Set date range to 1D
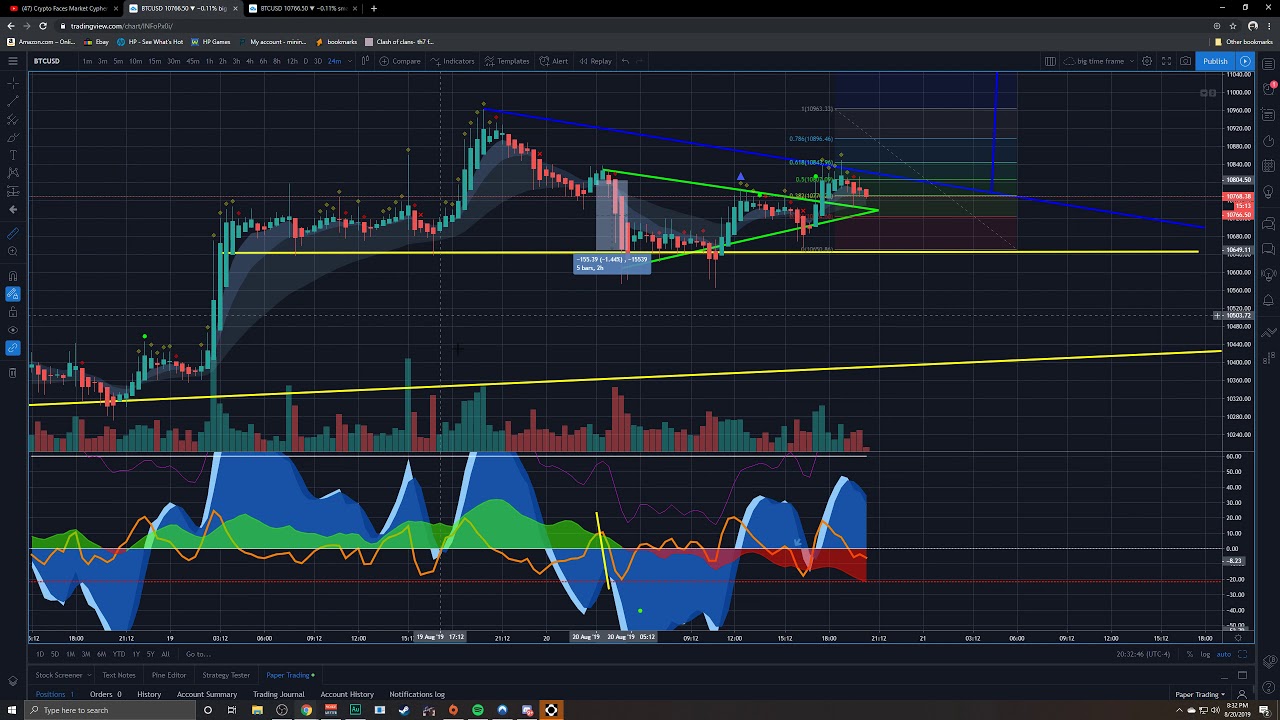1280x720 pixels. tap(40, 654)
